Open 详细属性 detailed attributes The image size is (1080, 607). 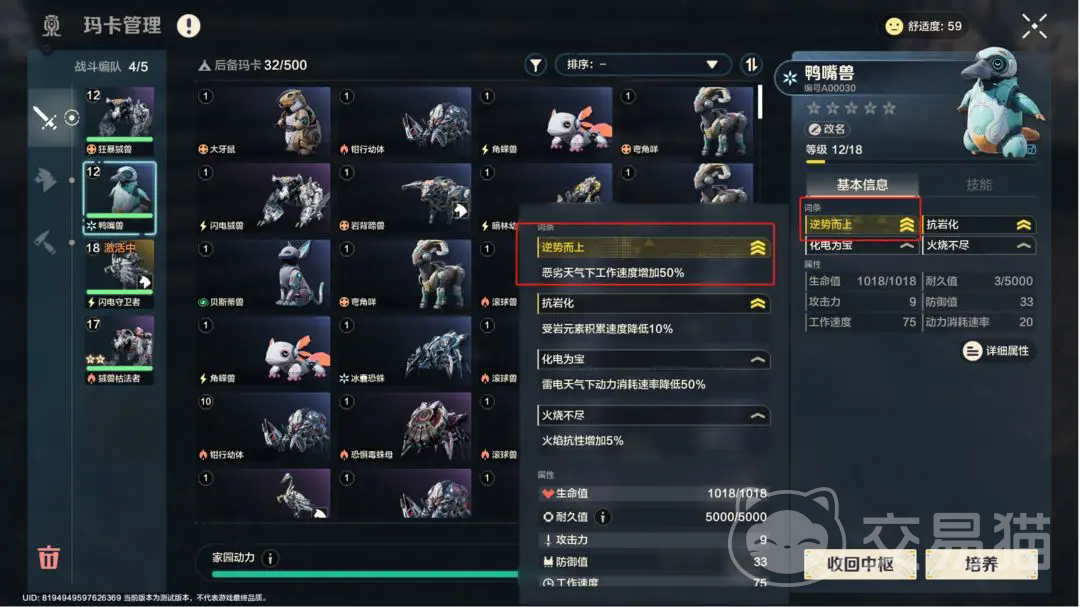pos(997,351)
